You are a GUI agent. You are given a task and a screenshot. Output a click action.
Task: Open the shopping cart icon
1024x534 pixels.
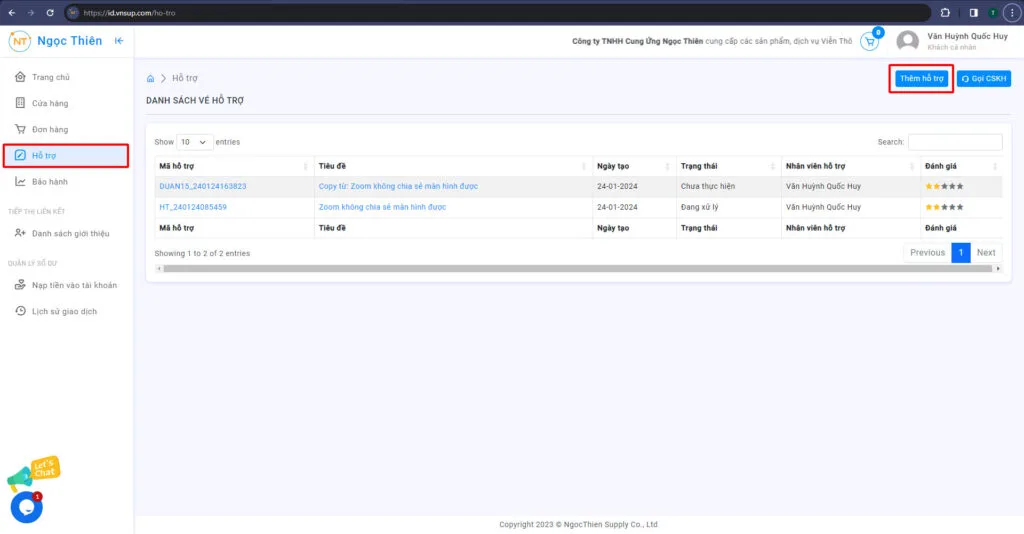tap(869, 42)
